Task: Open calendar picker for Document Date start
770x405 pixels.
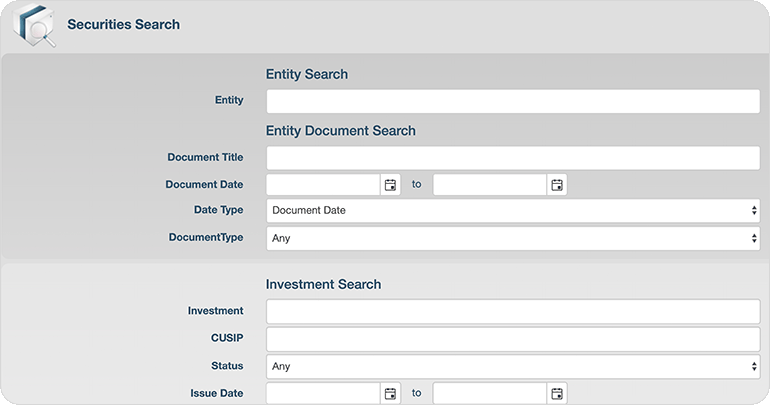Action: (x=390, y=185)
